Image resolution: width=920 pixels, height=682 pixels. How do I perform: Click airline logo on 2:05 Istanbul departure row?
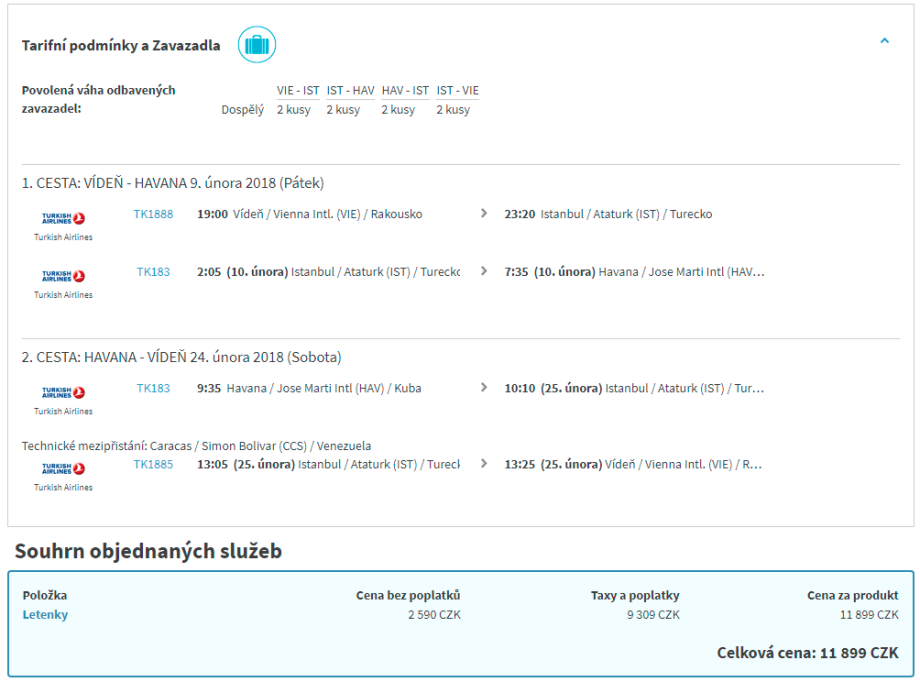point(63,276)
